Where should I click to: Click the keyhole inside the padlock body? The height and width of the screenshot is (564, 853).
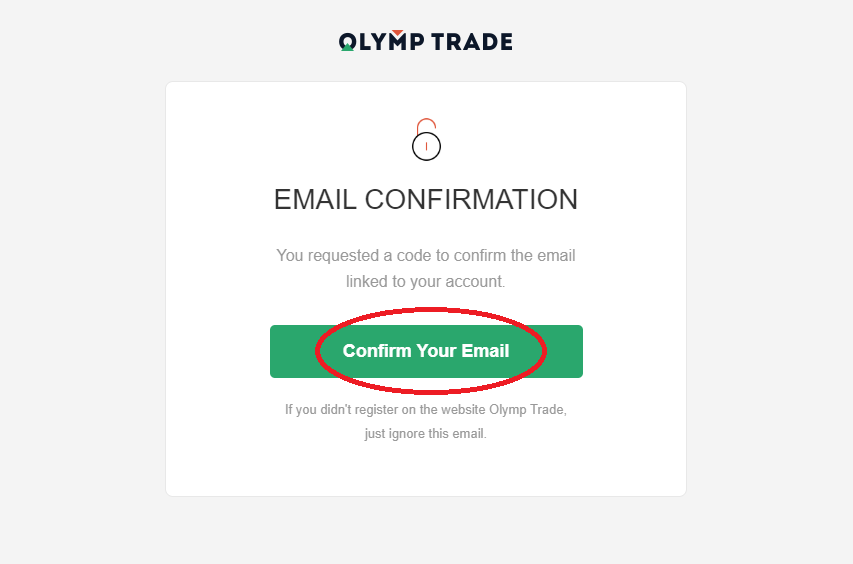click(x=426, y=146)
